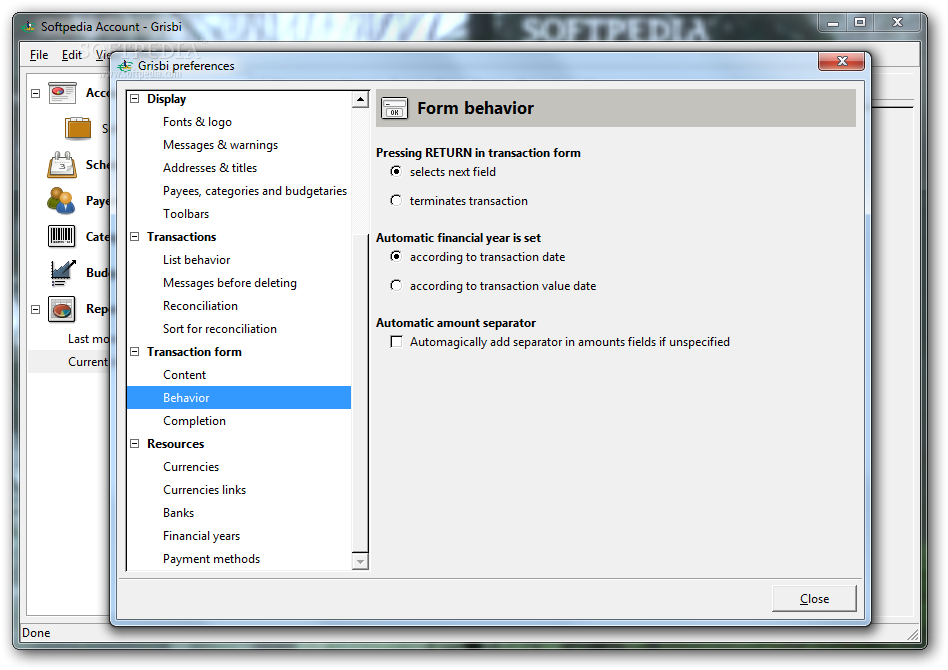Open Payees, categories and budgetaries preferences
948x670 pixels.
(x=255, y=191)
